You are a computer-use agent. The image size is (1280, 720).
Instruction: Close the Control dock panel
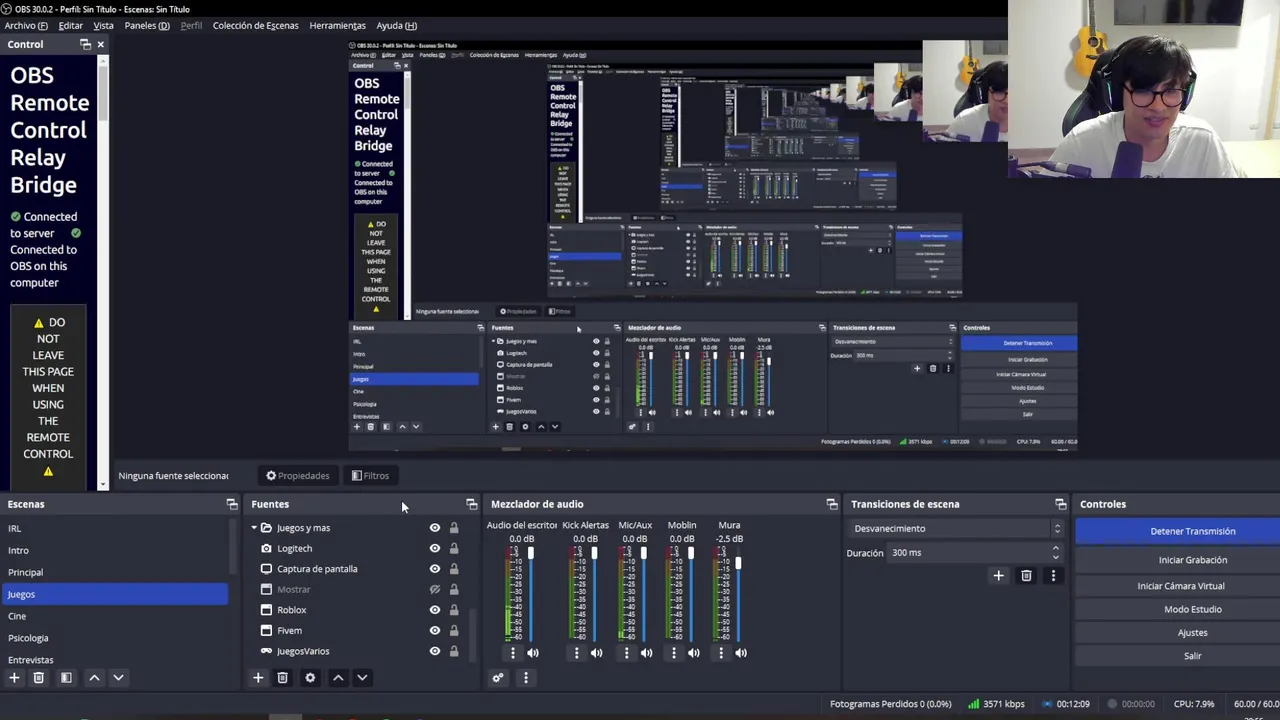click(100, 44)
